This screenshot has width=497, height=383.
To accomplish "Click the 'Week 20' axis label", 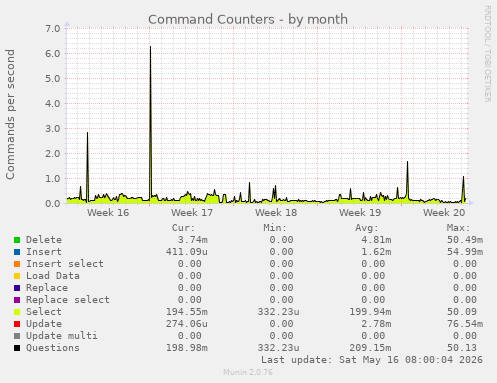I will [x=444, y=213].
